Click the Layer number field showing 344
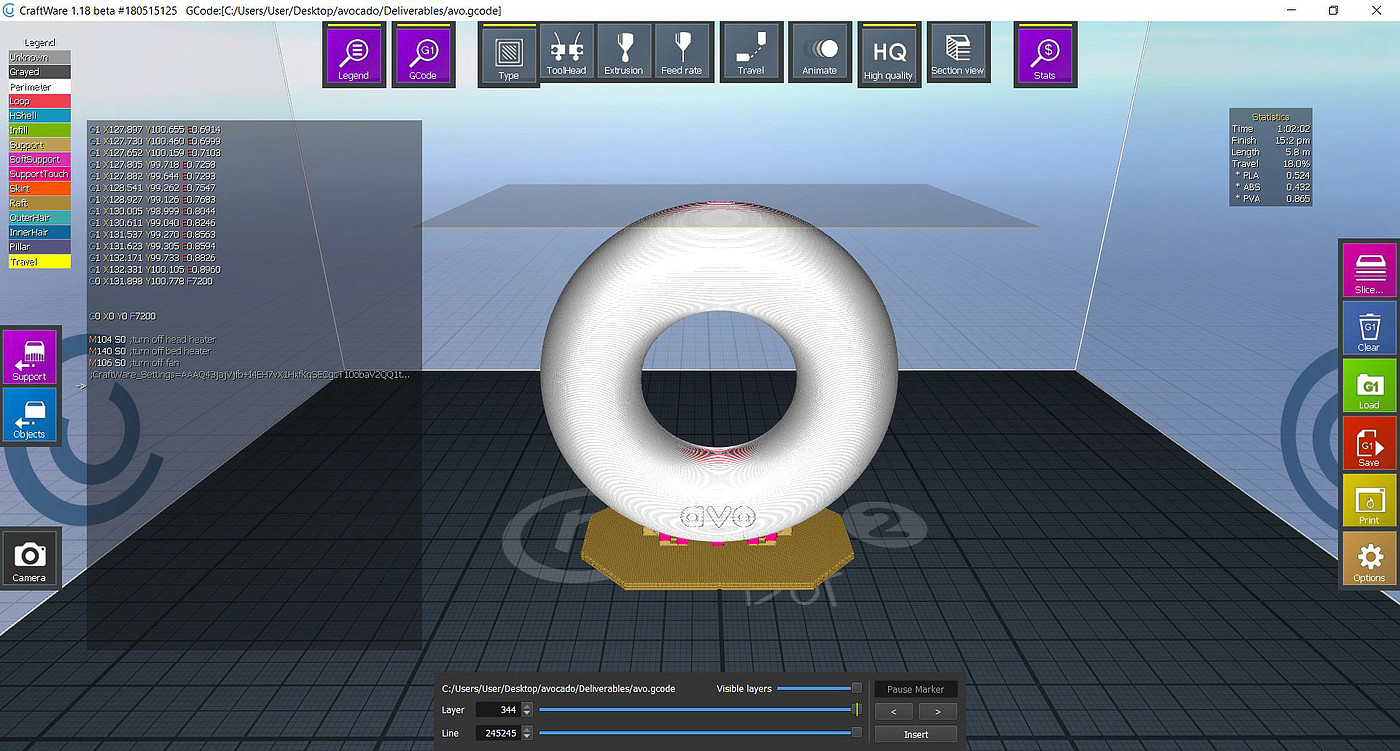The image size is (1400, 751). click(x=497, y=710)
